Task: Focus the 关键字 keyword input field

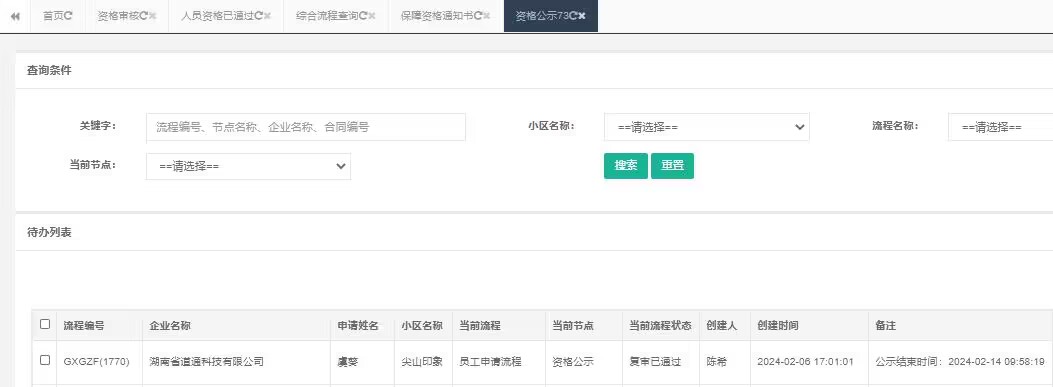Action: (x=306, y=127)
